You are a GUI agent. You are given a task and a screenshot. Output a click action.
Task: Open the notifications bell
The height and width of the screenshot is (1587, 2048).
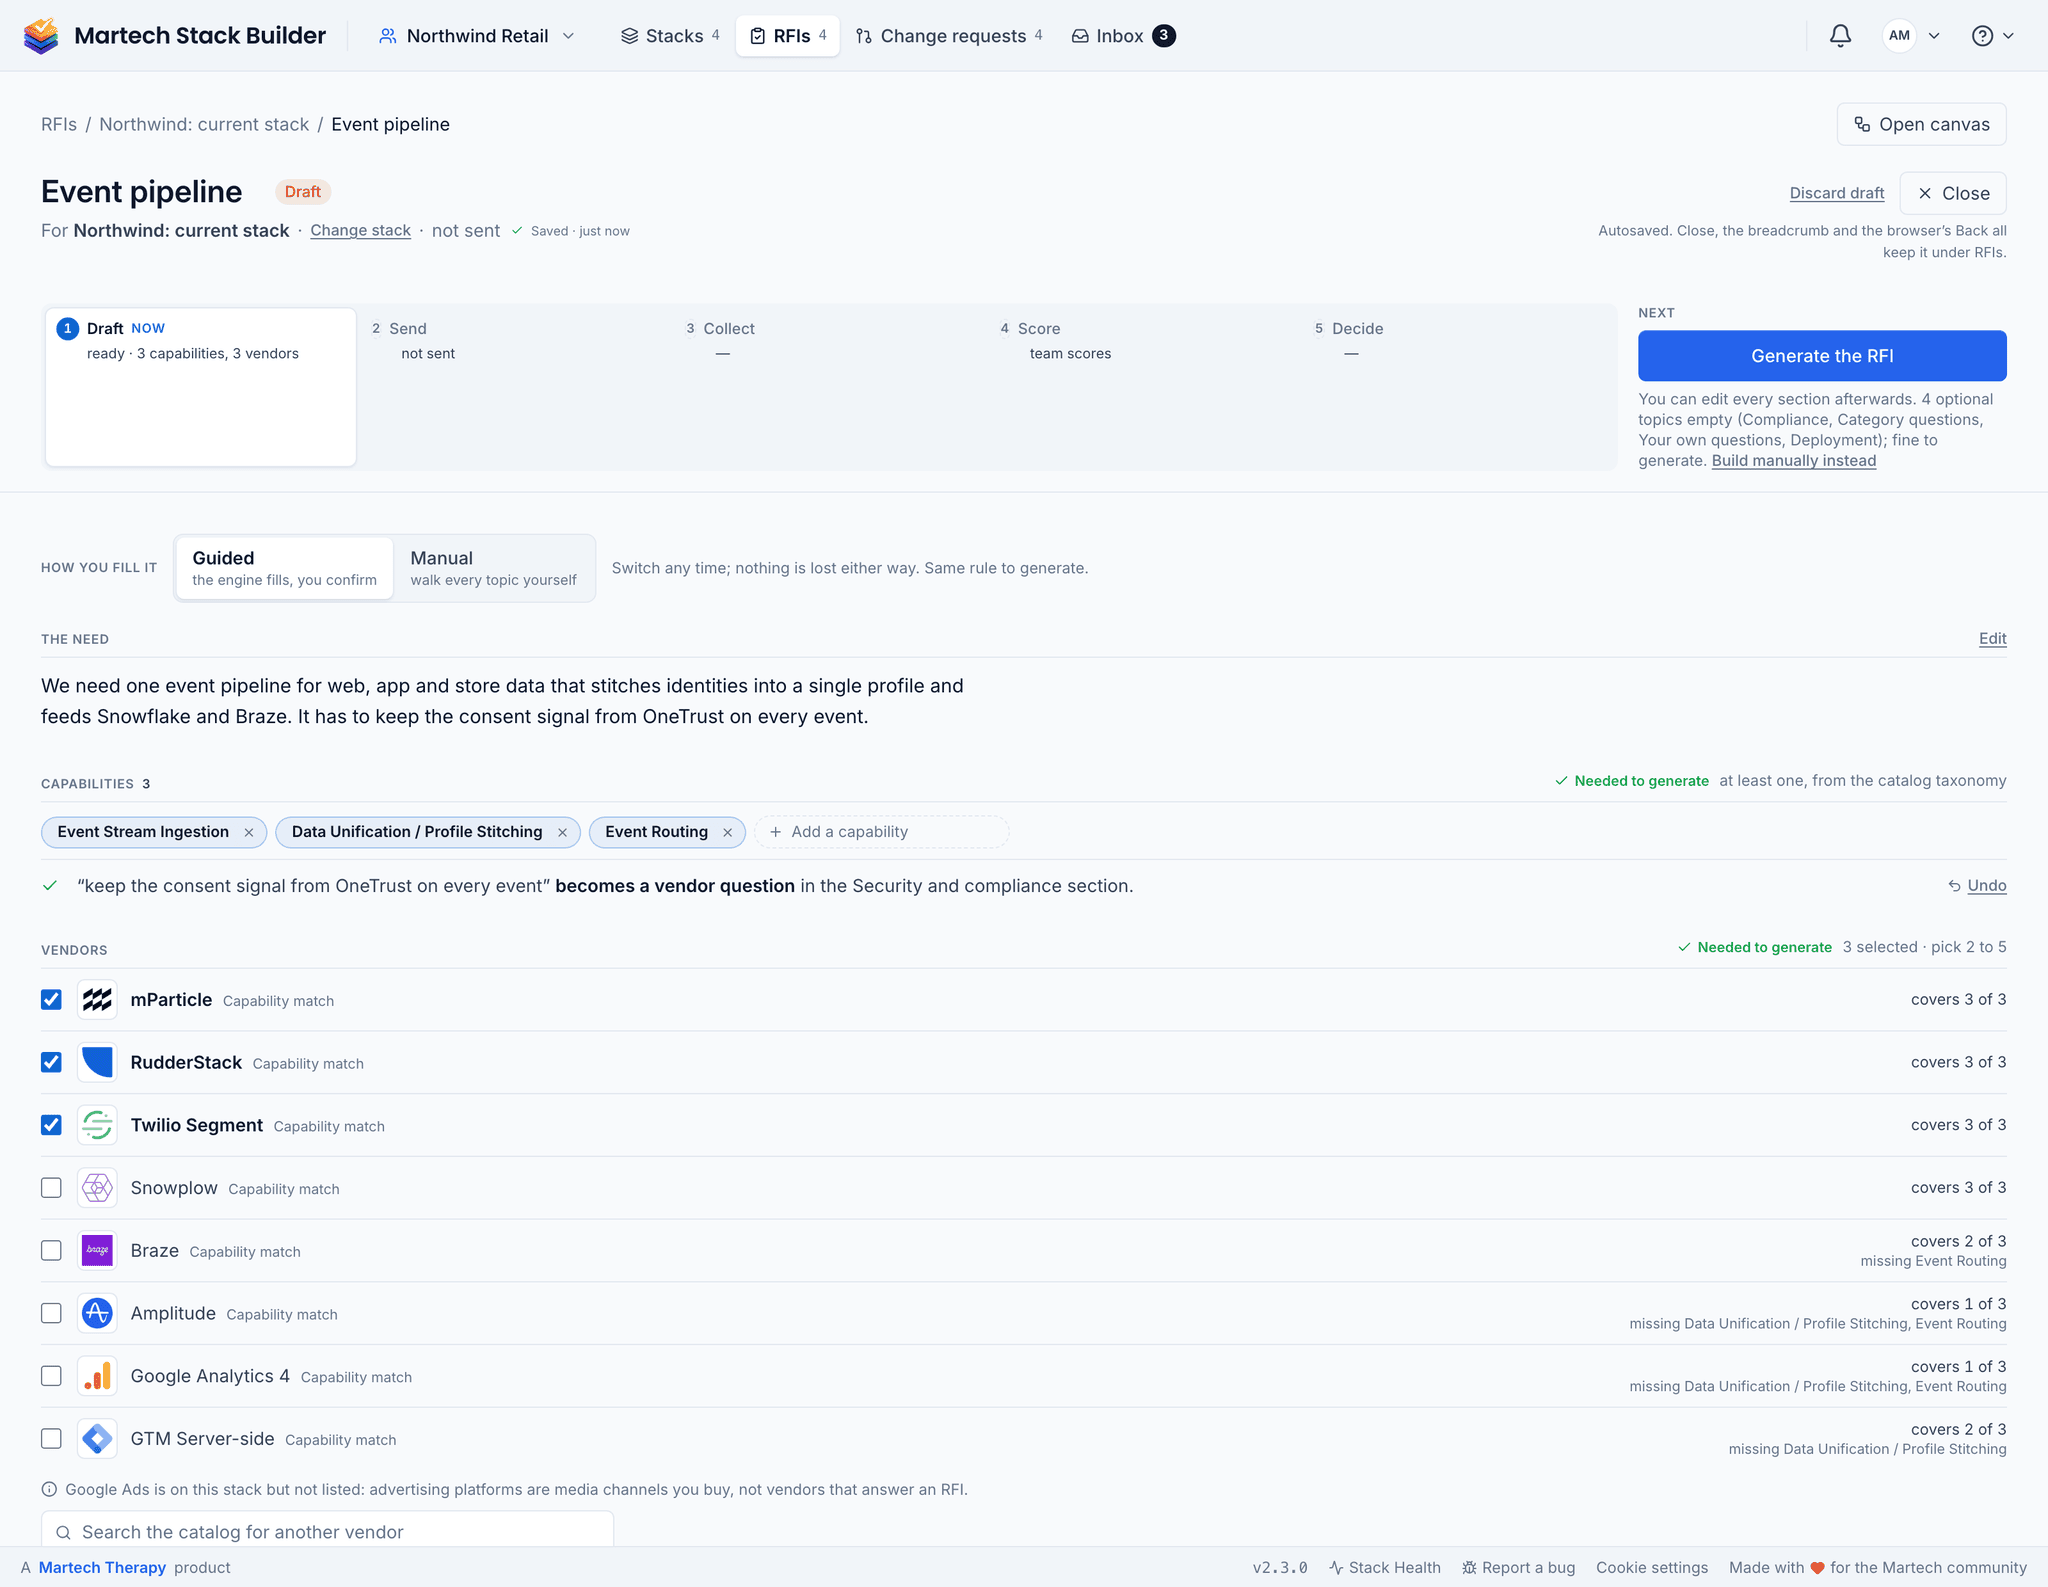click(x=1840, y=36)
